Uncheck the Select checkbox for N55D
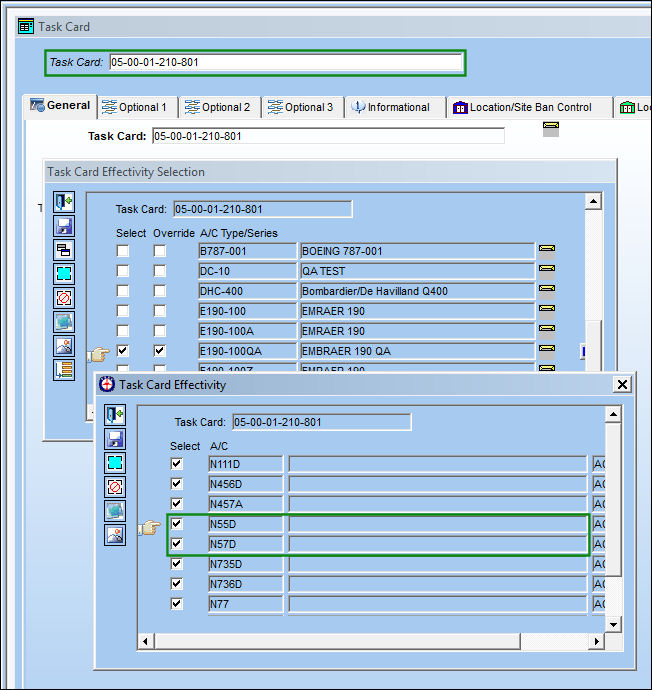 176,524
